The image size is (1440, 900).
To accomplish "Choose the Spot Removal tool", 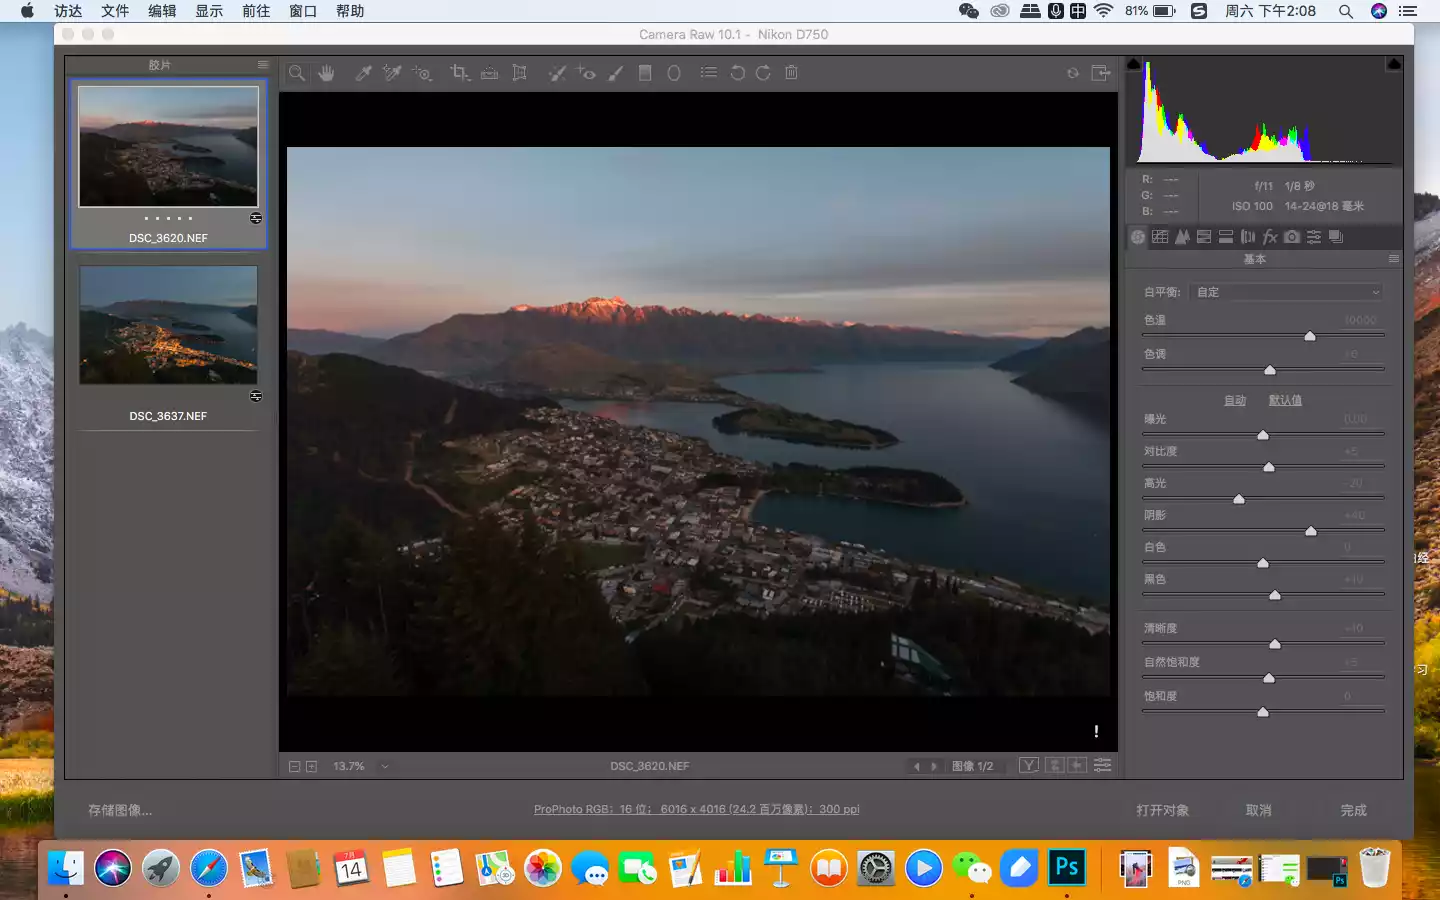I will pyautogui.click(x=557, y=73).
